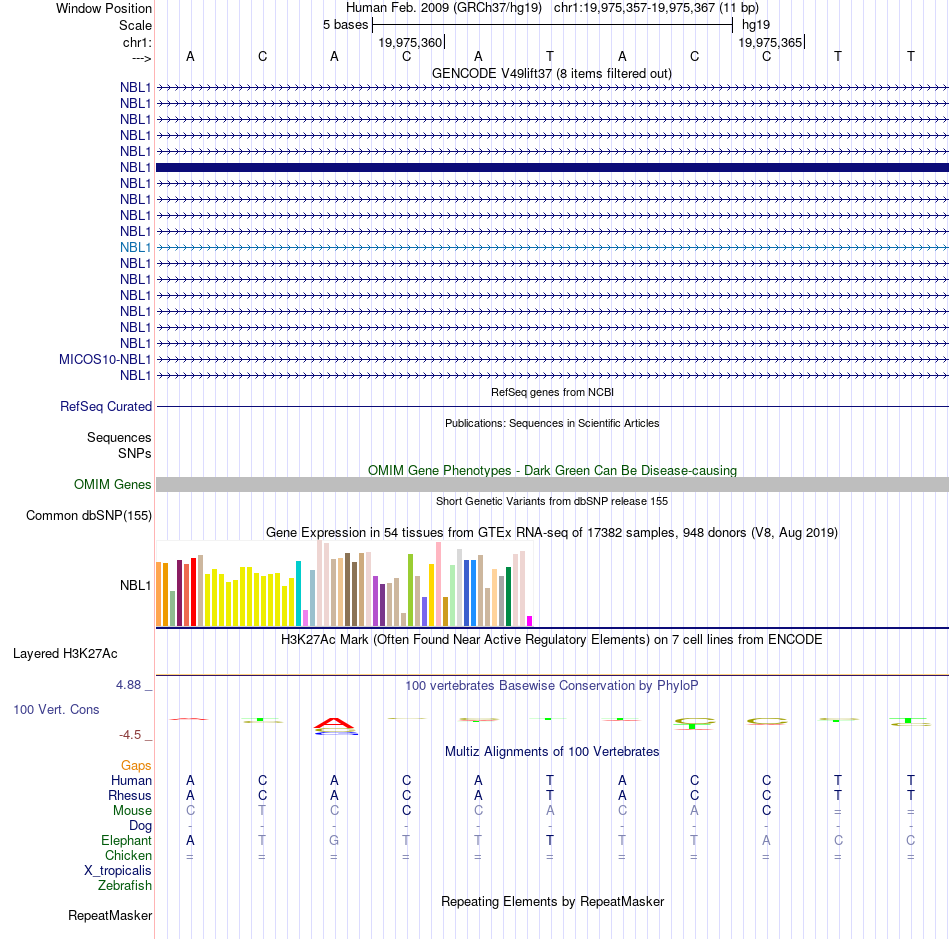Click the Chicken alignment row label

coord(128,855)
